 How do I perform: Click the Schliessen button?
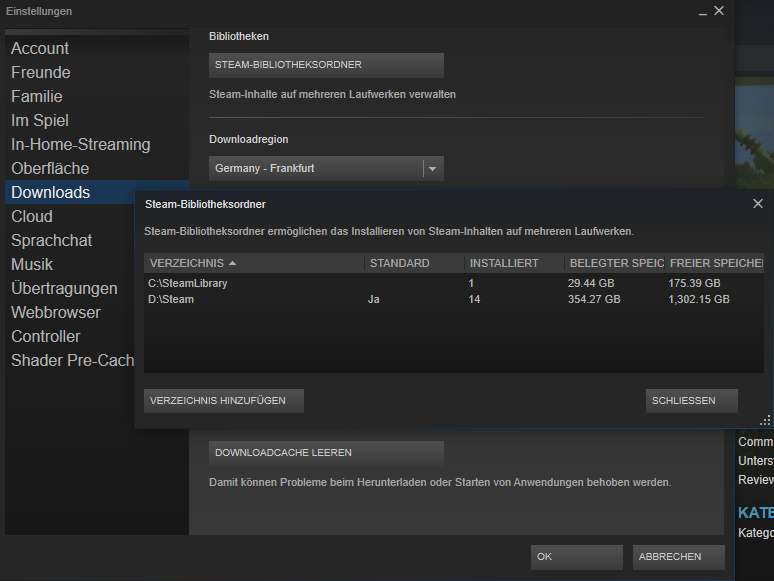pyautogui.click(x=692, y=401)
